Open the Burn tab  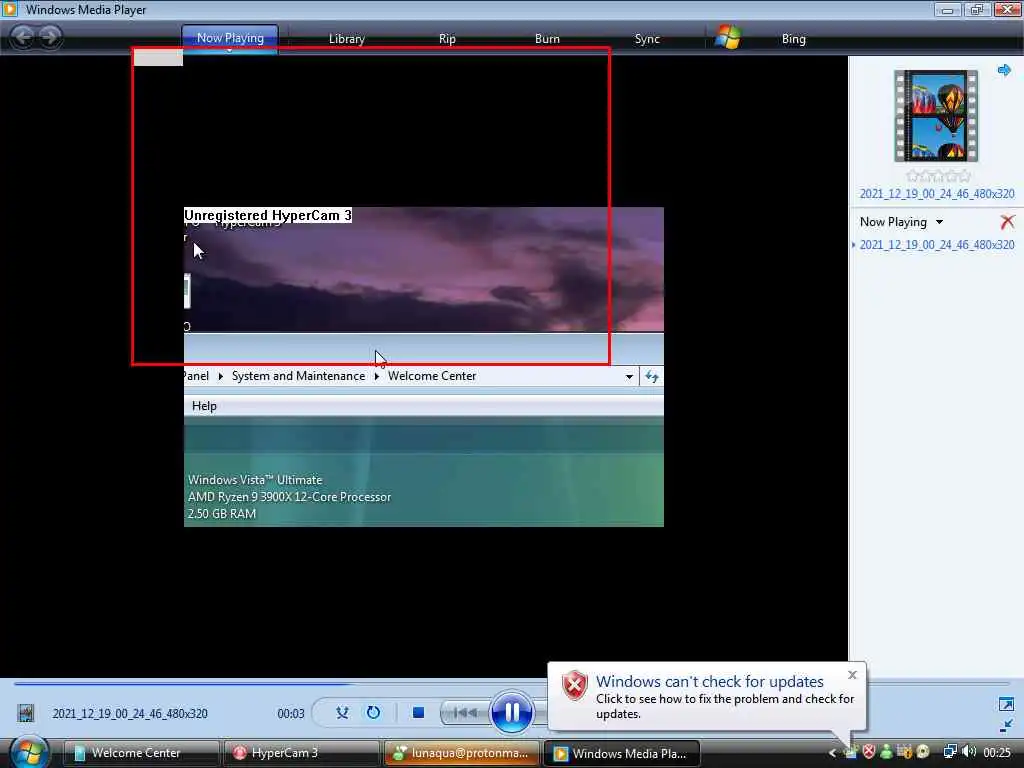547,39
